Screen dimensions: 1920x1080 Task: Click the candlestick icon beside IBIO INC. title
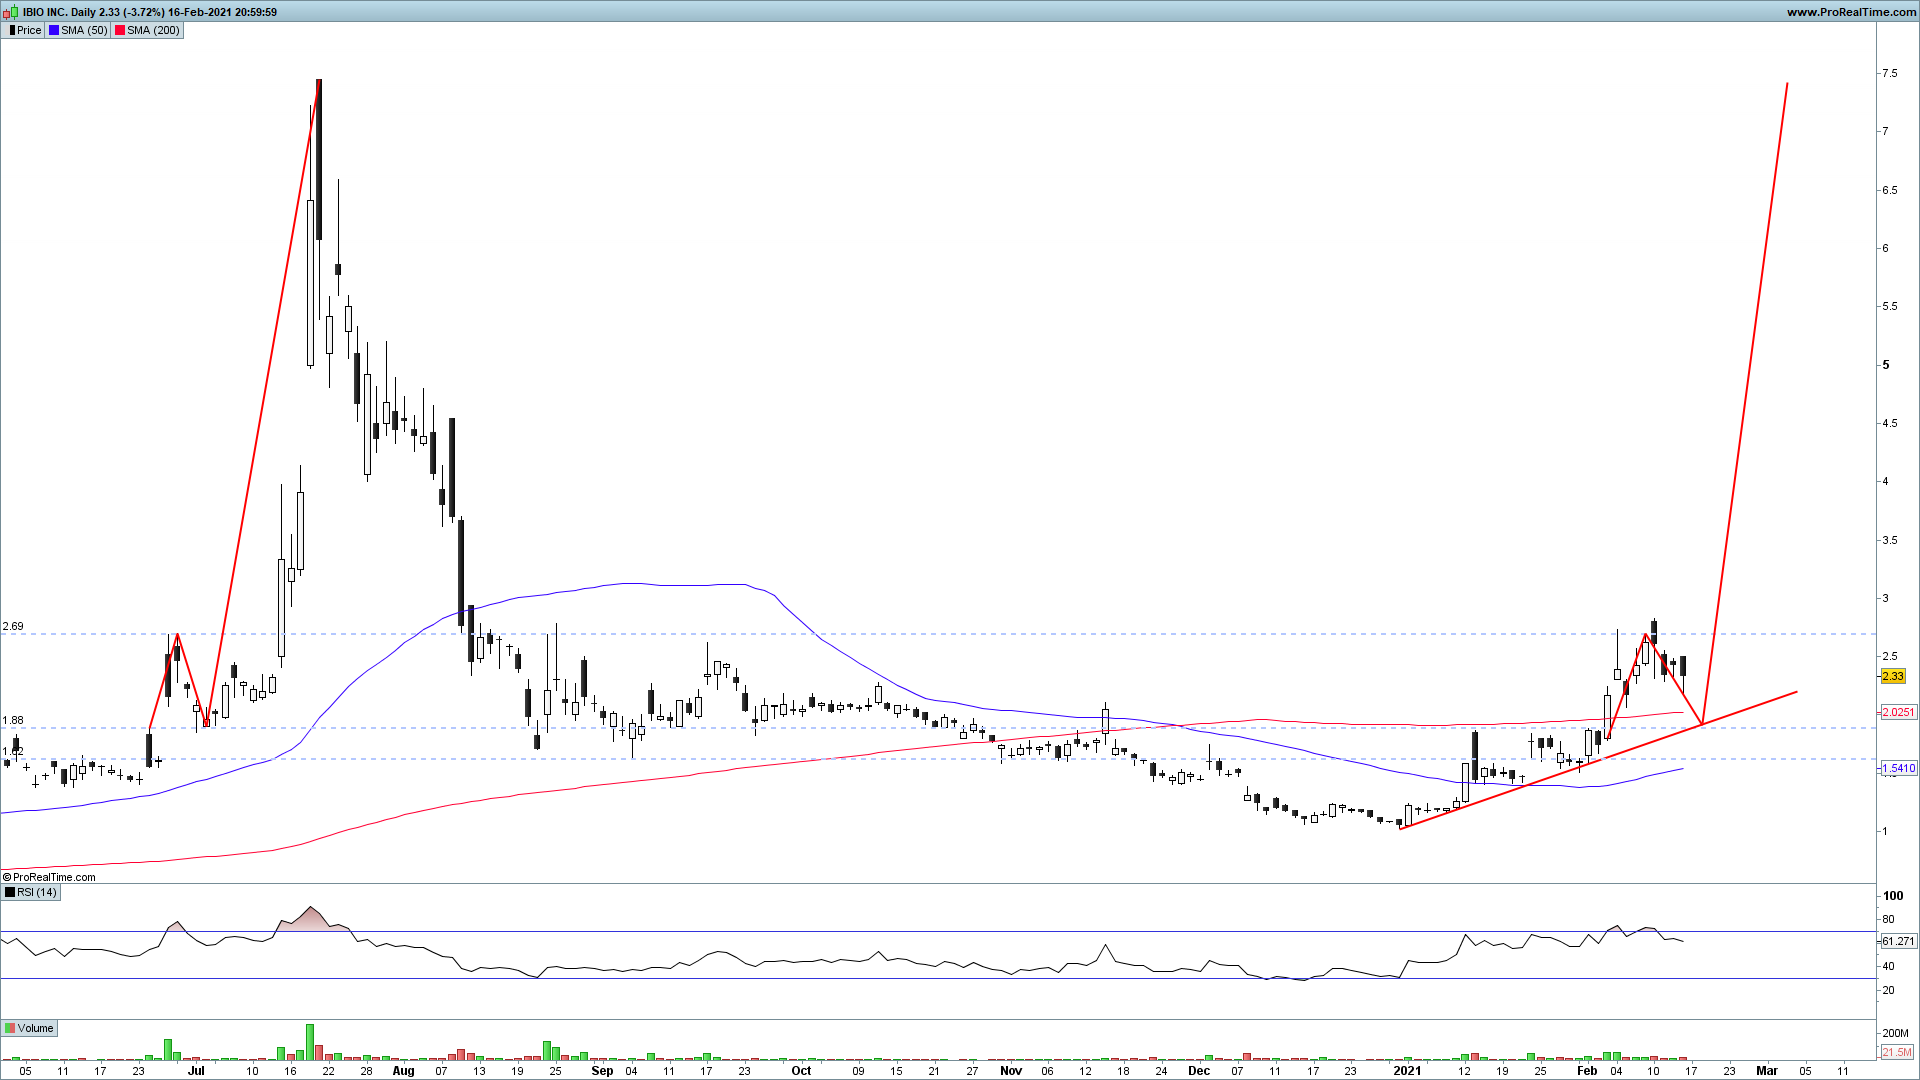pos(11,12)
